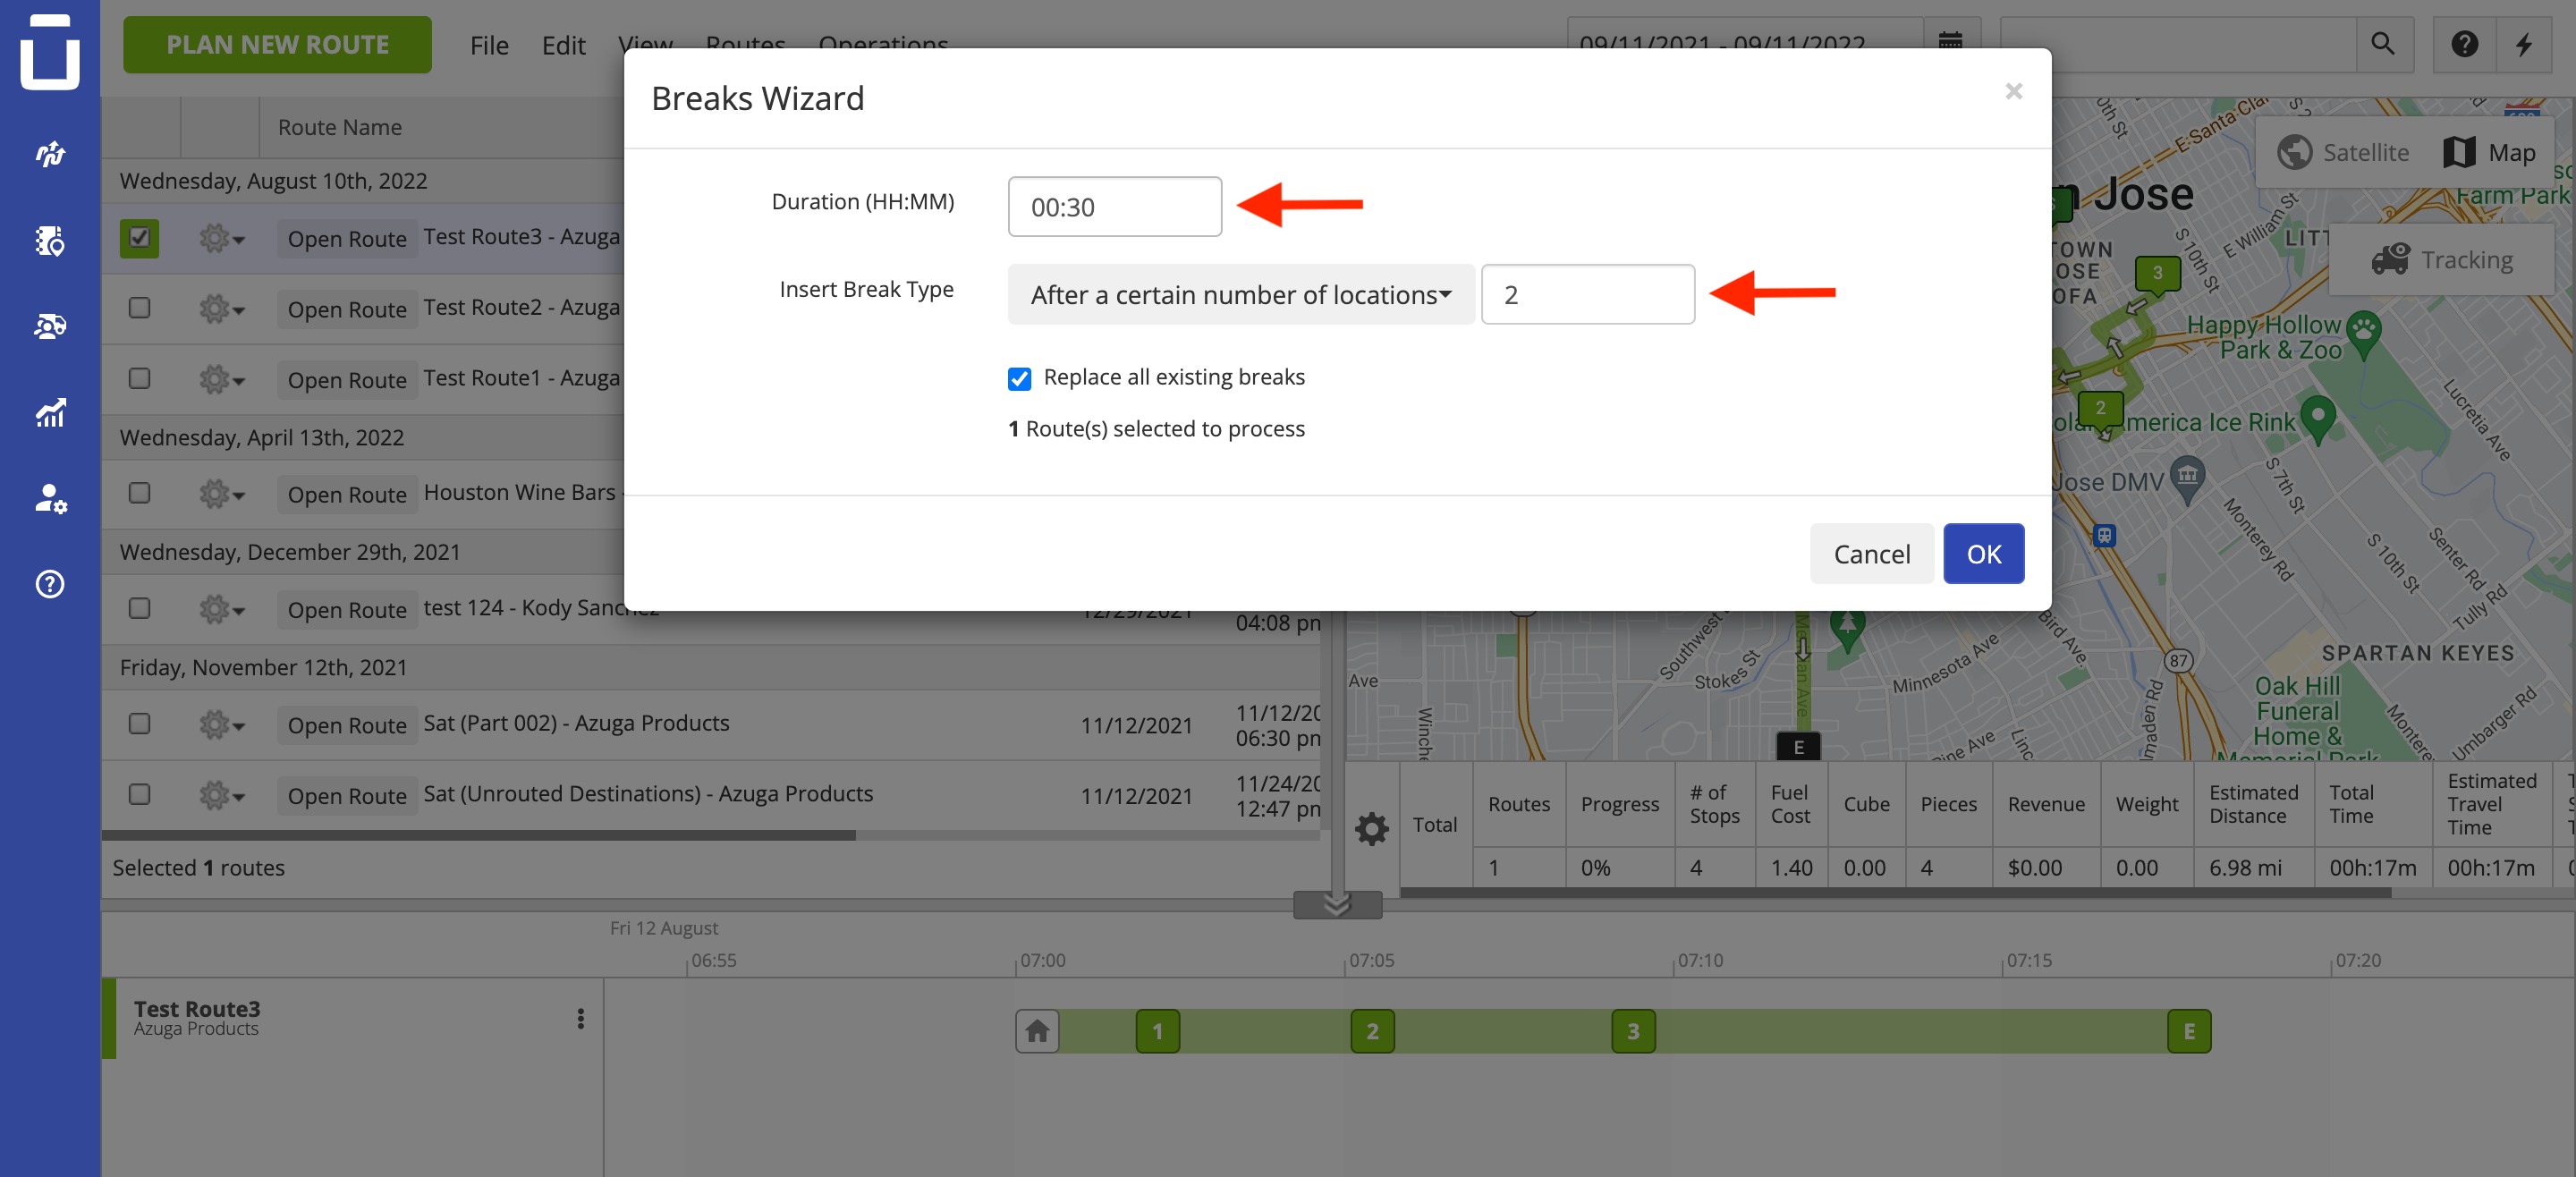Uncheck the Test Route3 row checkbox
Image resolution: width=2576 pixels, height=1177 pixels.
pos(140,238)
